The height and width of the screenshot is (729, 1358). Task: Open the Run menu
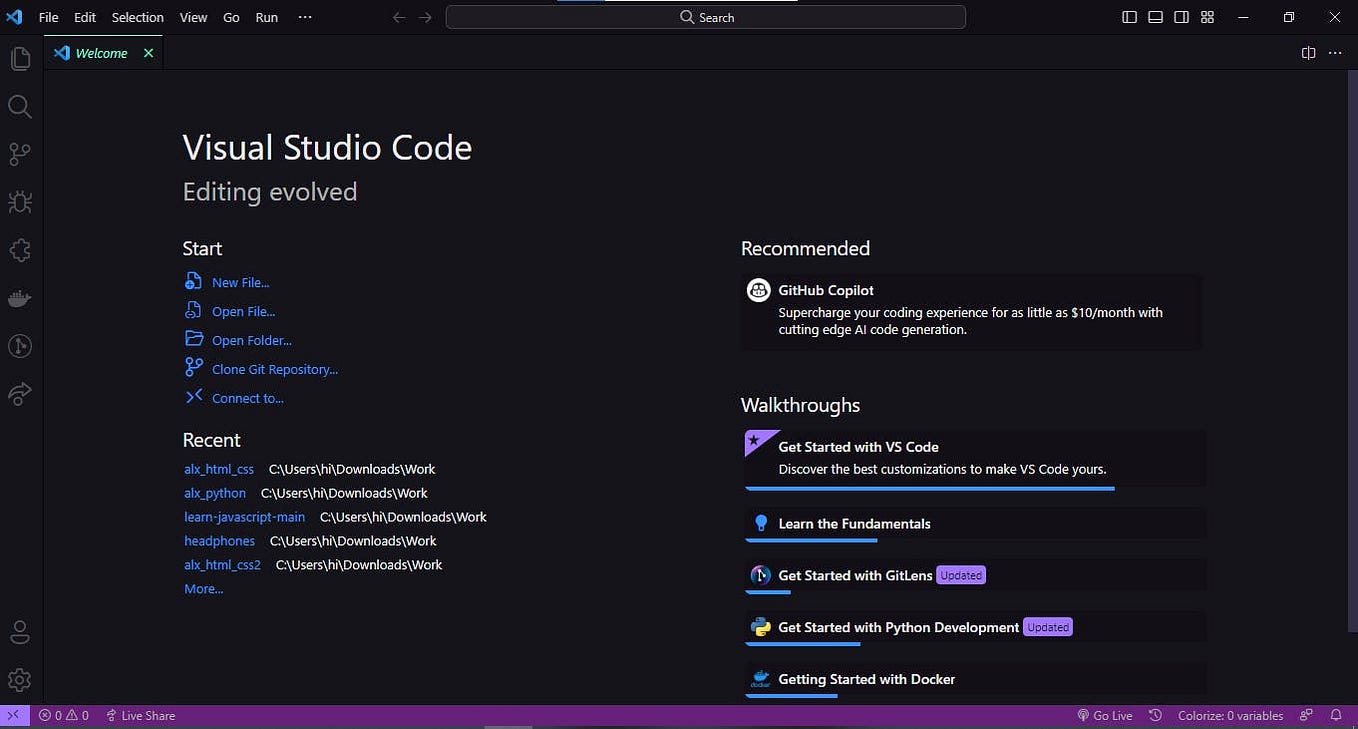point(266,17)
